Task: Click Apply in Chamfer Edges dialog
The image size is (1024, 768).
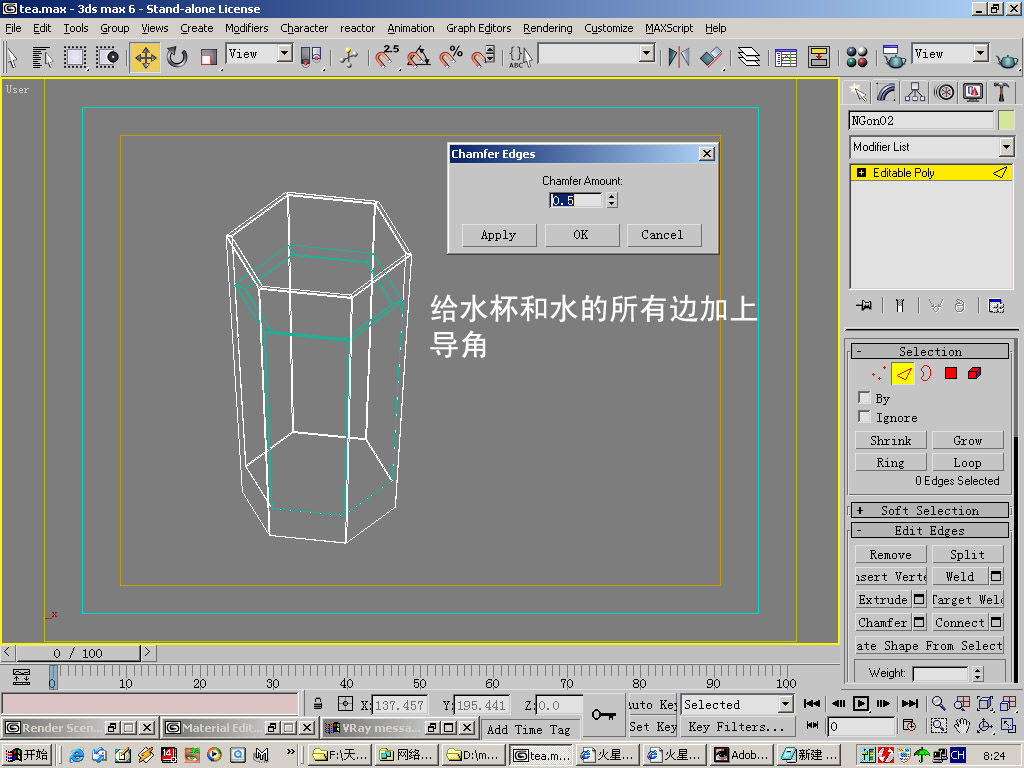Action: (499, 235)
